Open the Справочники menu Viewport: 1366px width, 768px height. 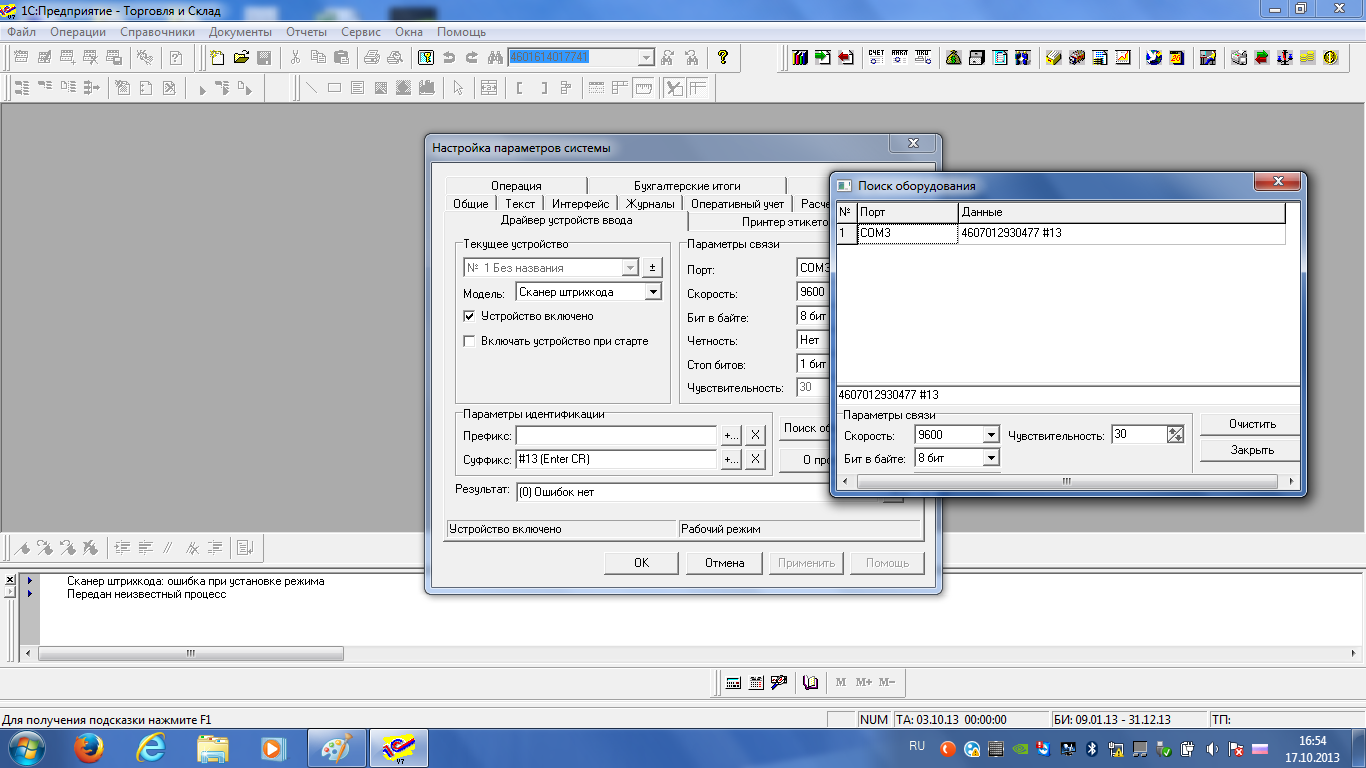pos(157,32)
